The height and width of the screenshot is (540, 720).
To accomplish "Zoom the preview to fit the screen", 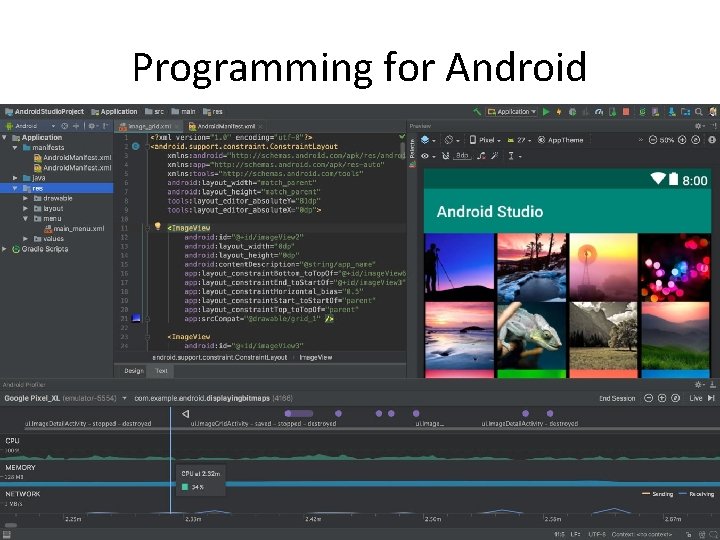I will pyautogui.click(x=696, y=140).
